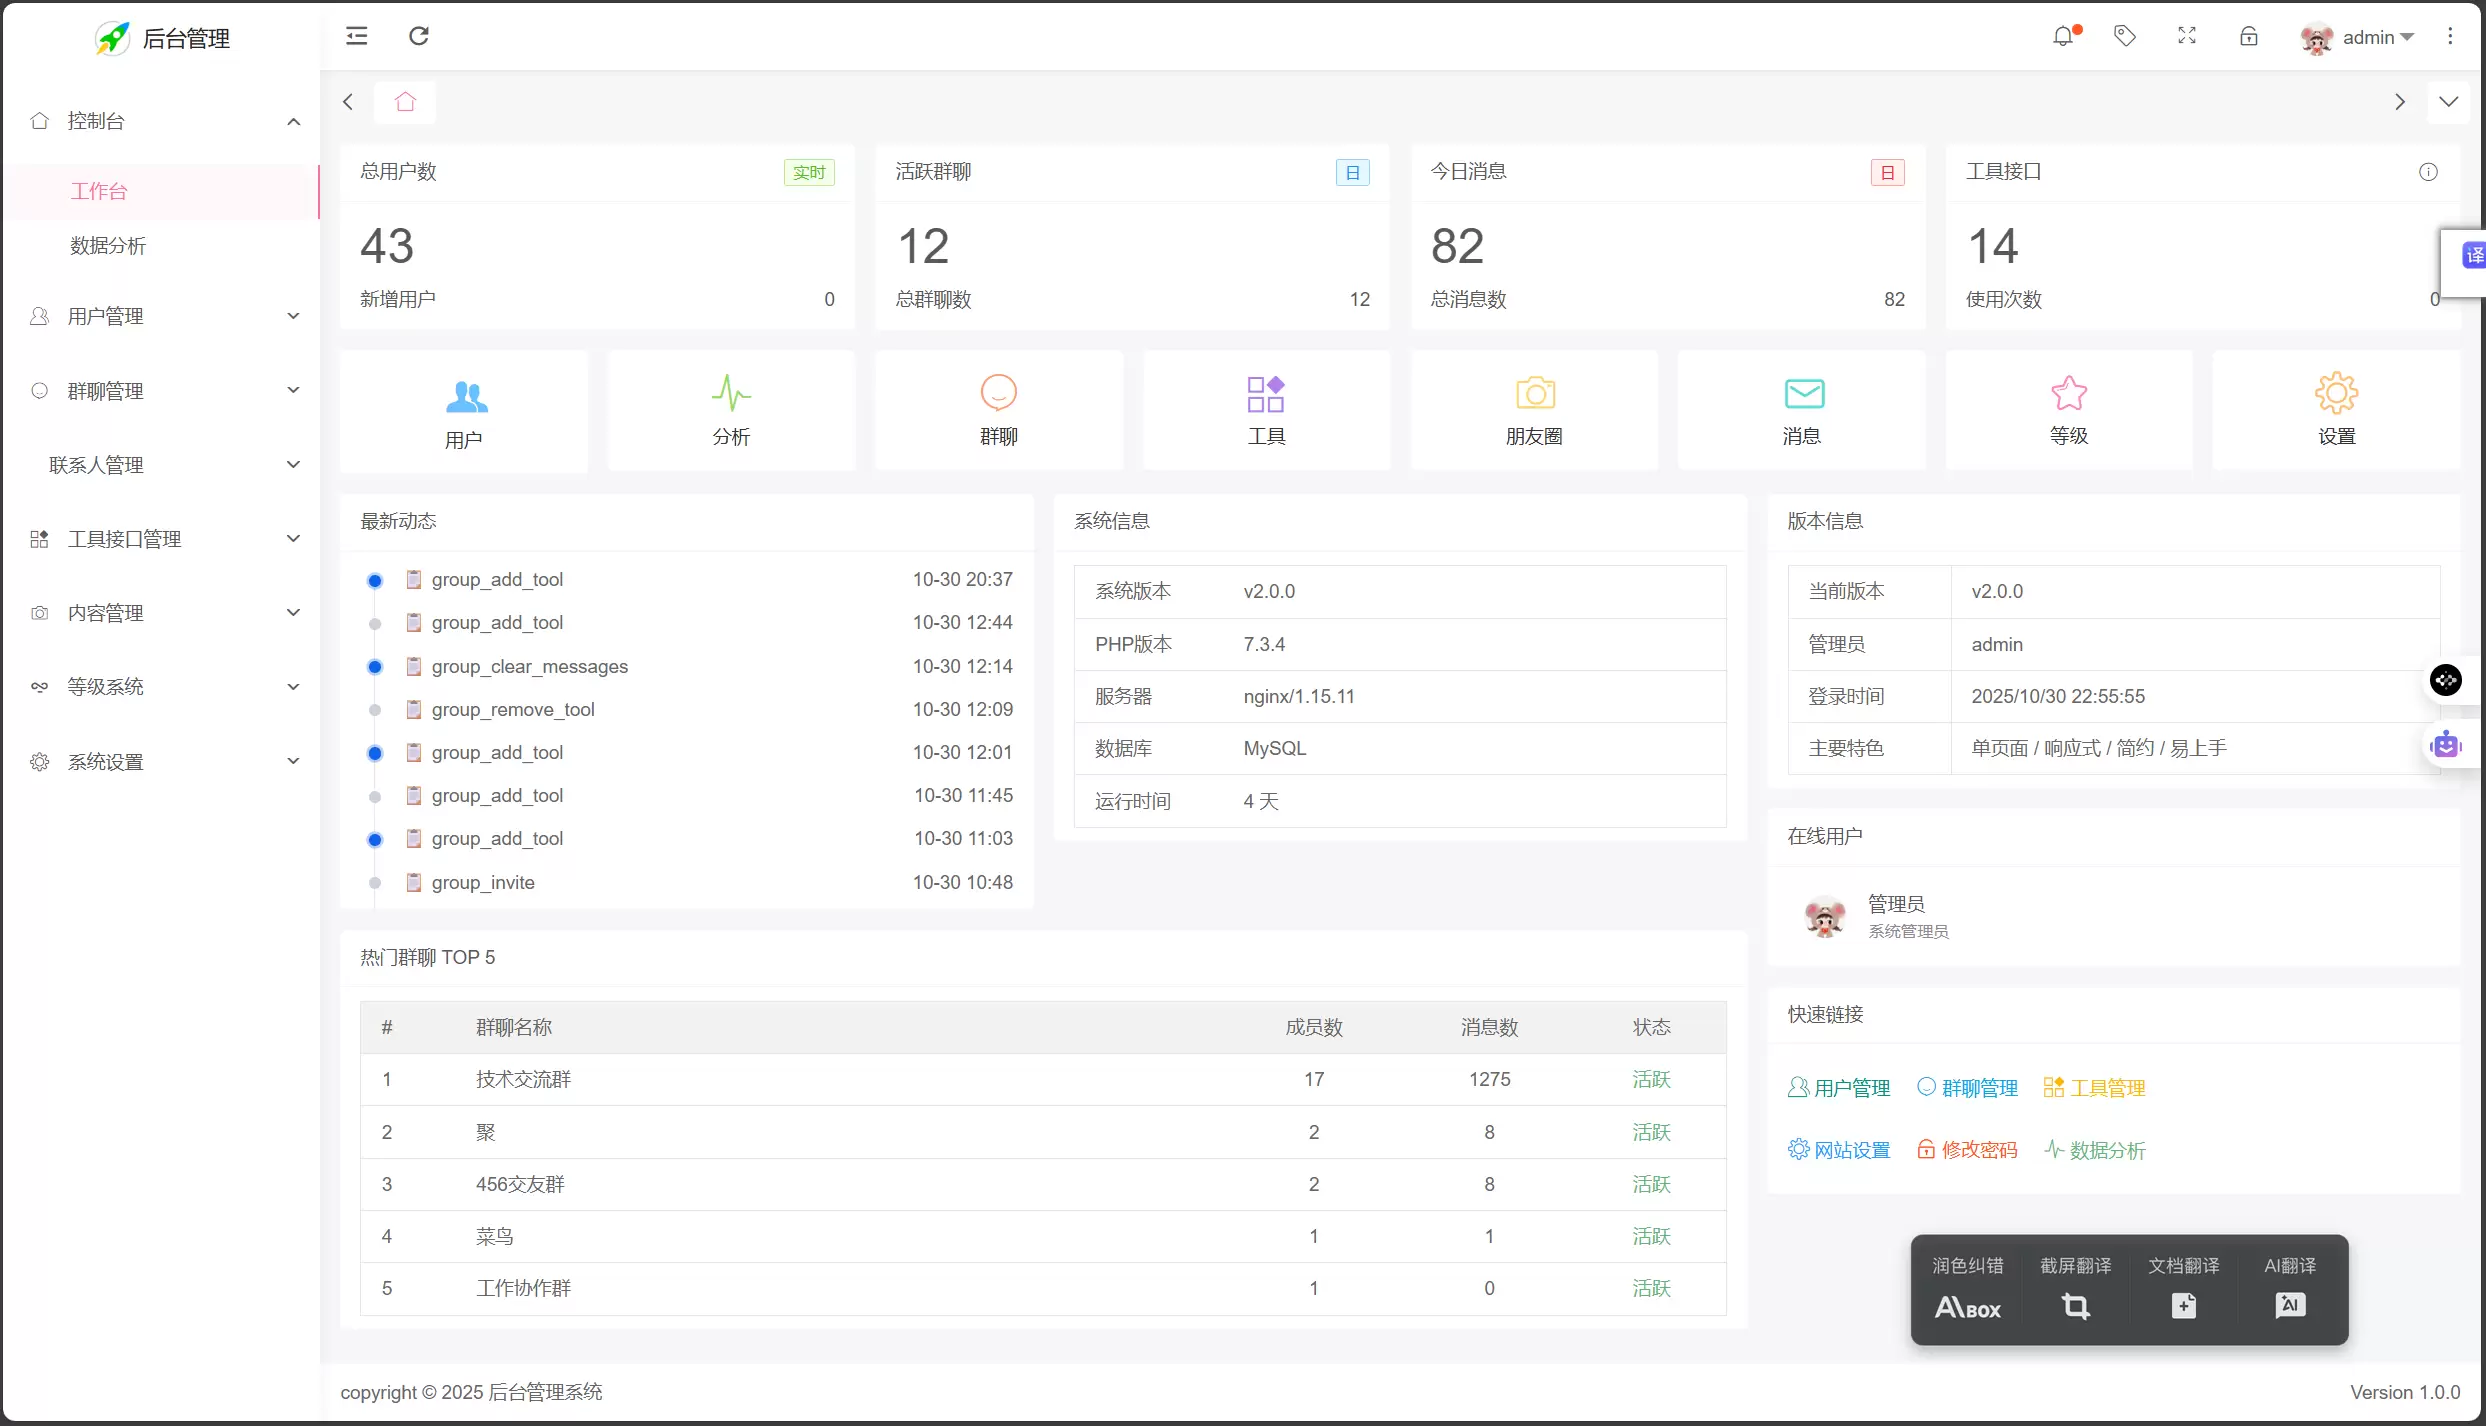
Task: Switch to the 工作台 menu item
Action: tap(100, 191)
